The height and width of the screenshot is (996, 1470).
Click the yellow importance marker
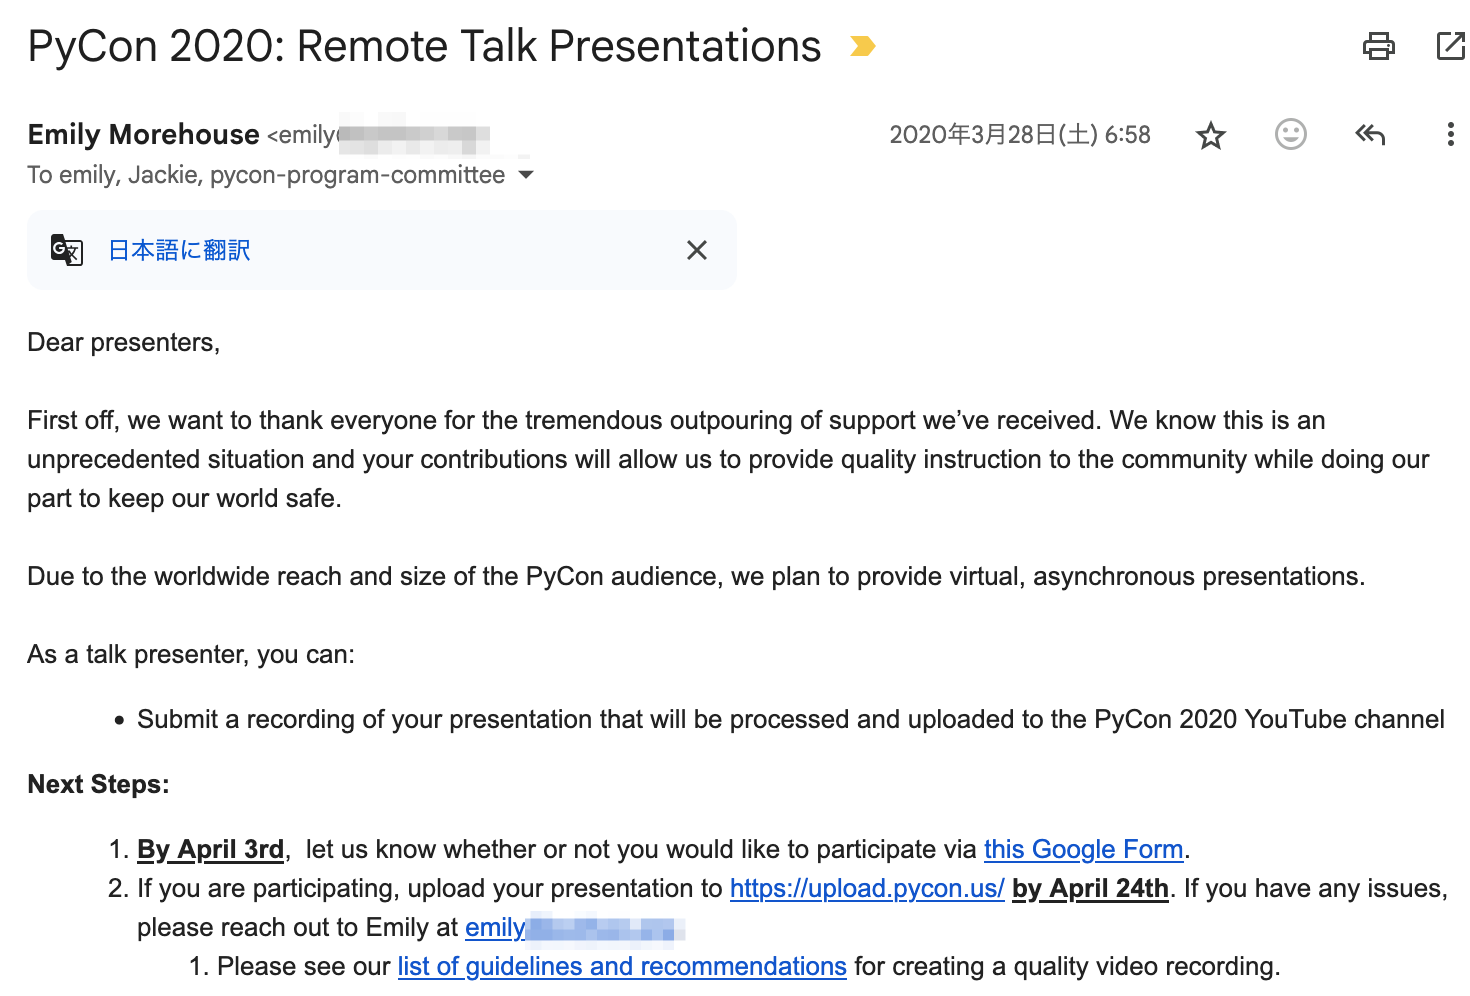tap(862, 46)
